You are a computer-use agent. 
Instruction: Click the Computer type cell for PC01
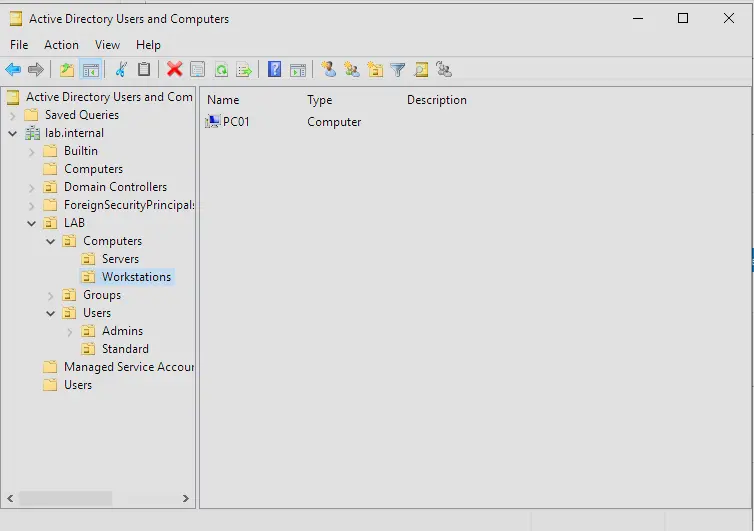point(334,122)
